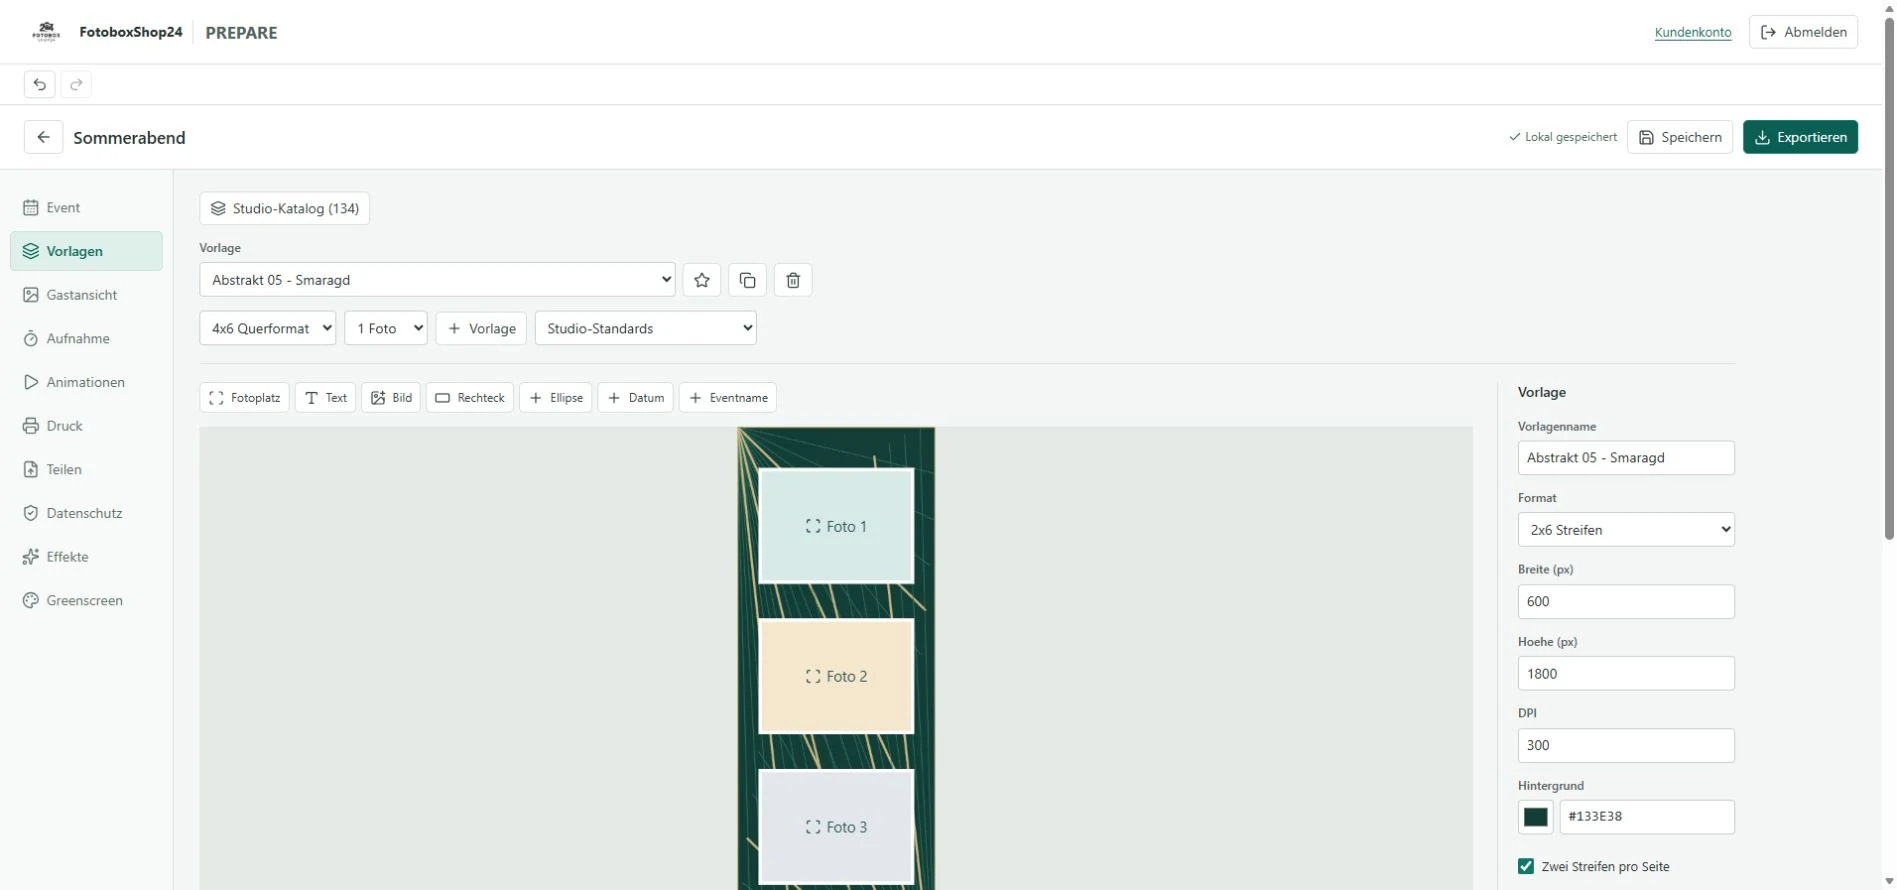Open the Studio-Katalog (134)
This screenshot has height=890, width=1897.
click(x=285, y=208)
